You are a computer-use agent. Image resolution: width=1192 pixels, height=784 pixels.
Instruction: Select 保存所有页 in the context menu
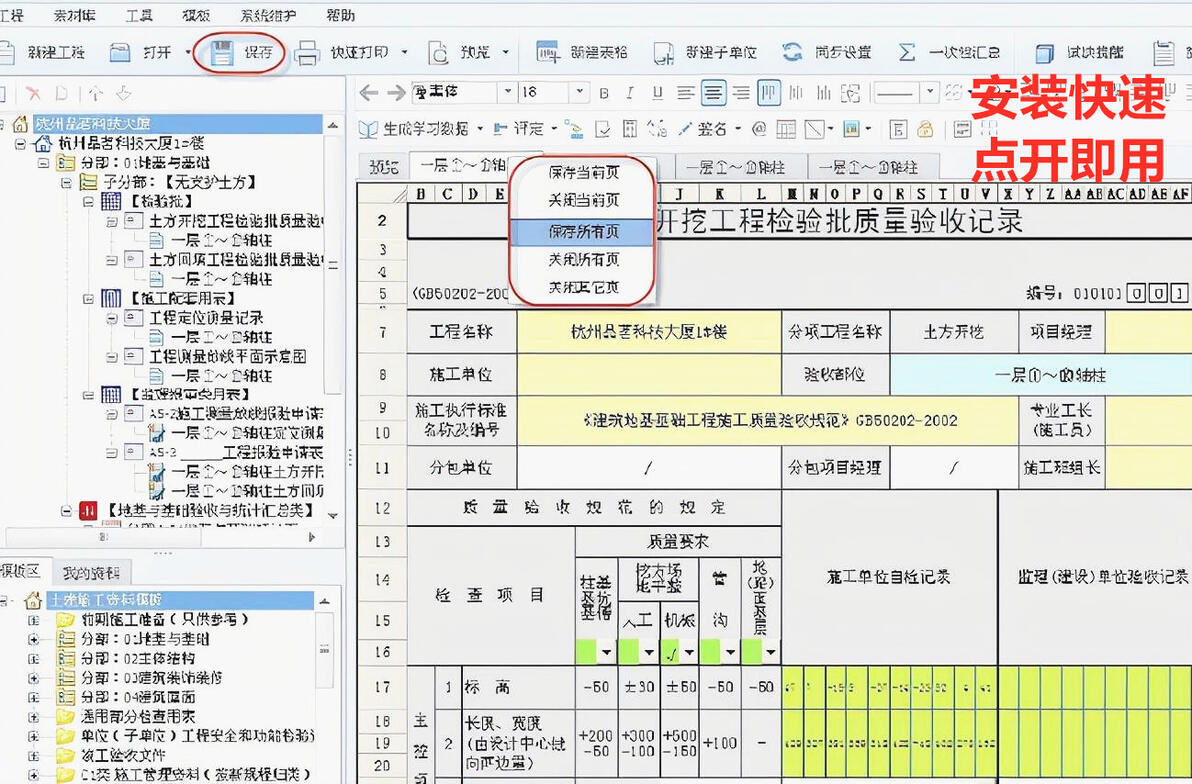point(583,231)
